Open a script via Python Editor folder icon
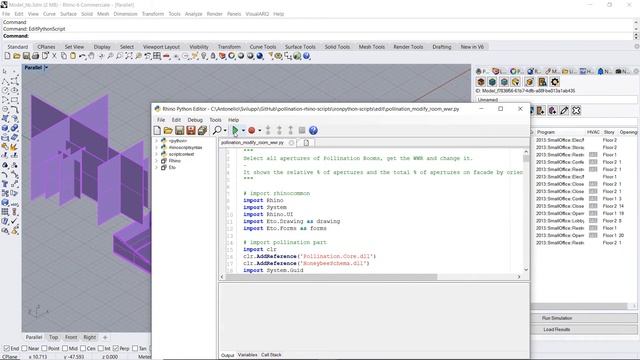Screen dimensions: 640x360 click(168, 130)
